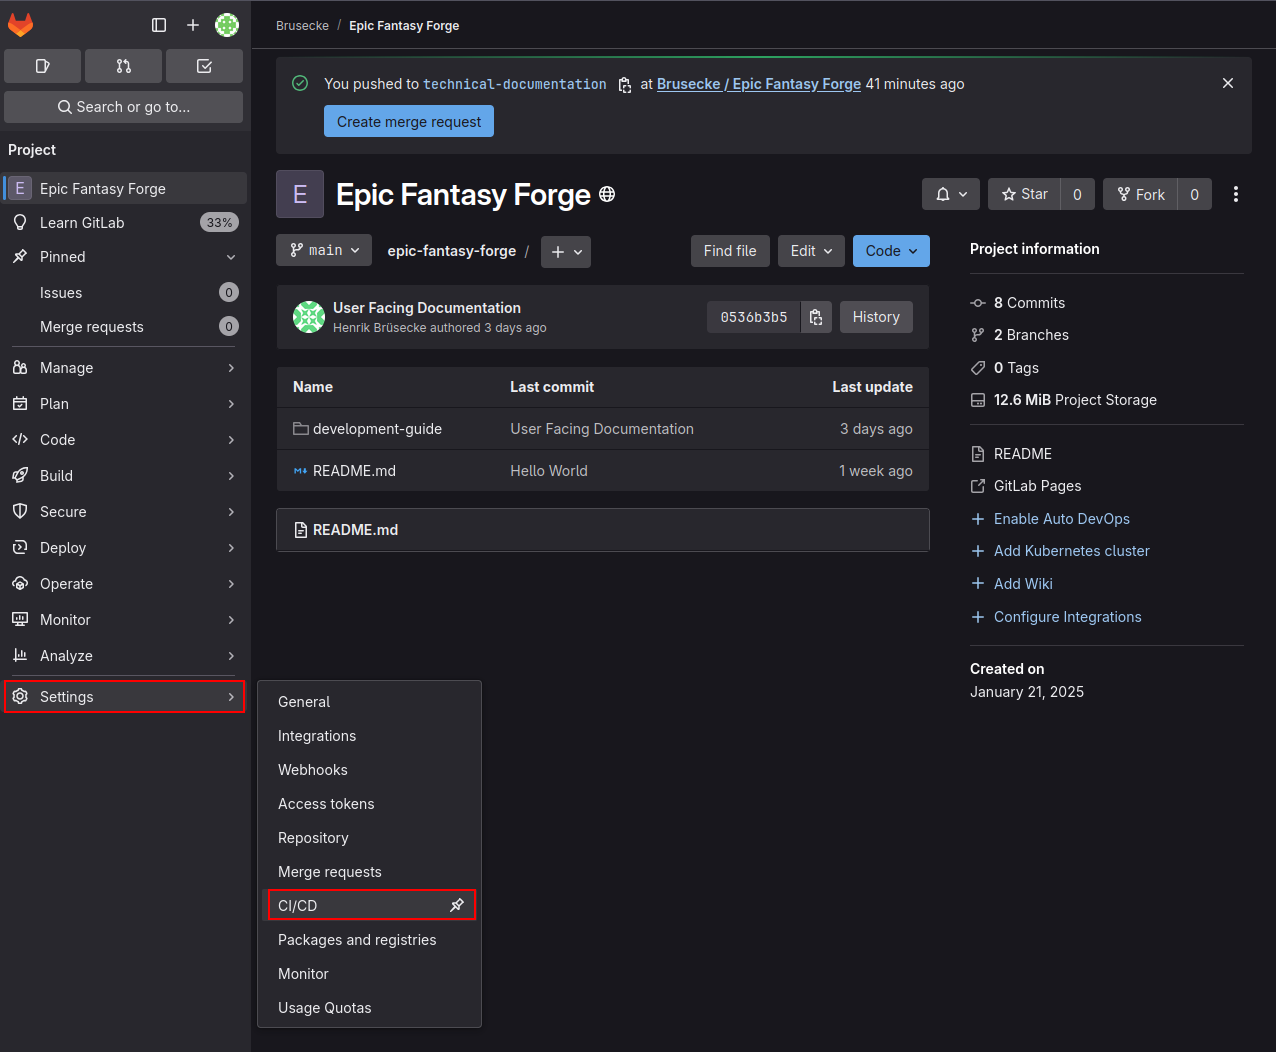Expand the Deploy menu
Viewport: 1276px width, 1052px height.
point(125,548)
